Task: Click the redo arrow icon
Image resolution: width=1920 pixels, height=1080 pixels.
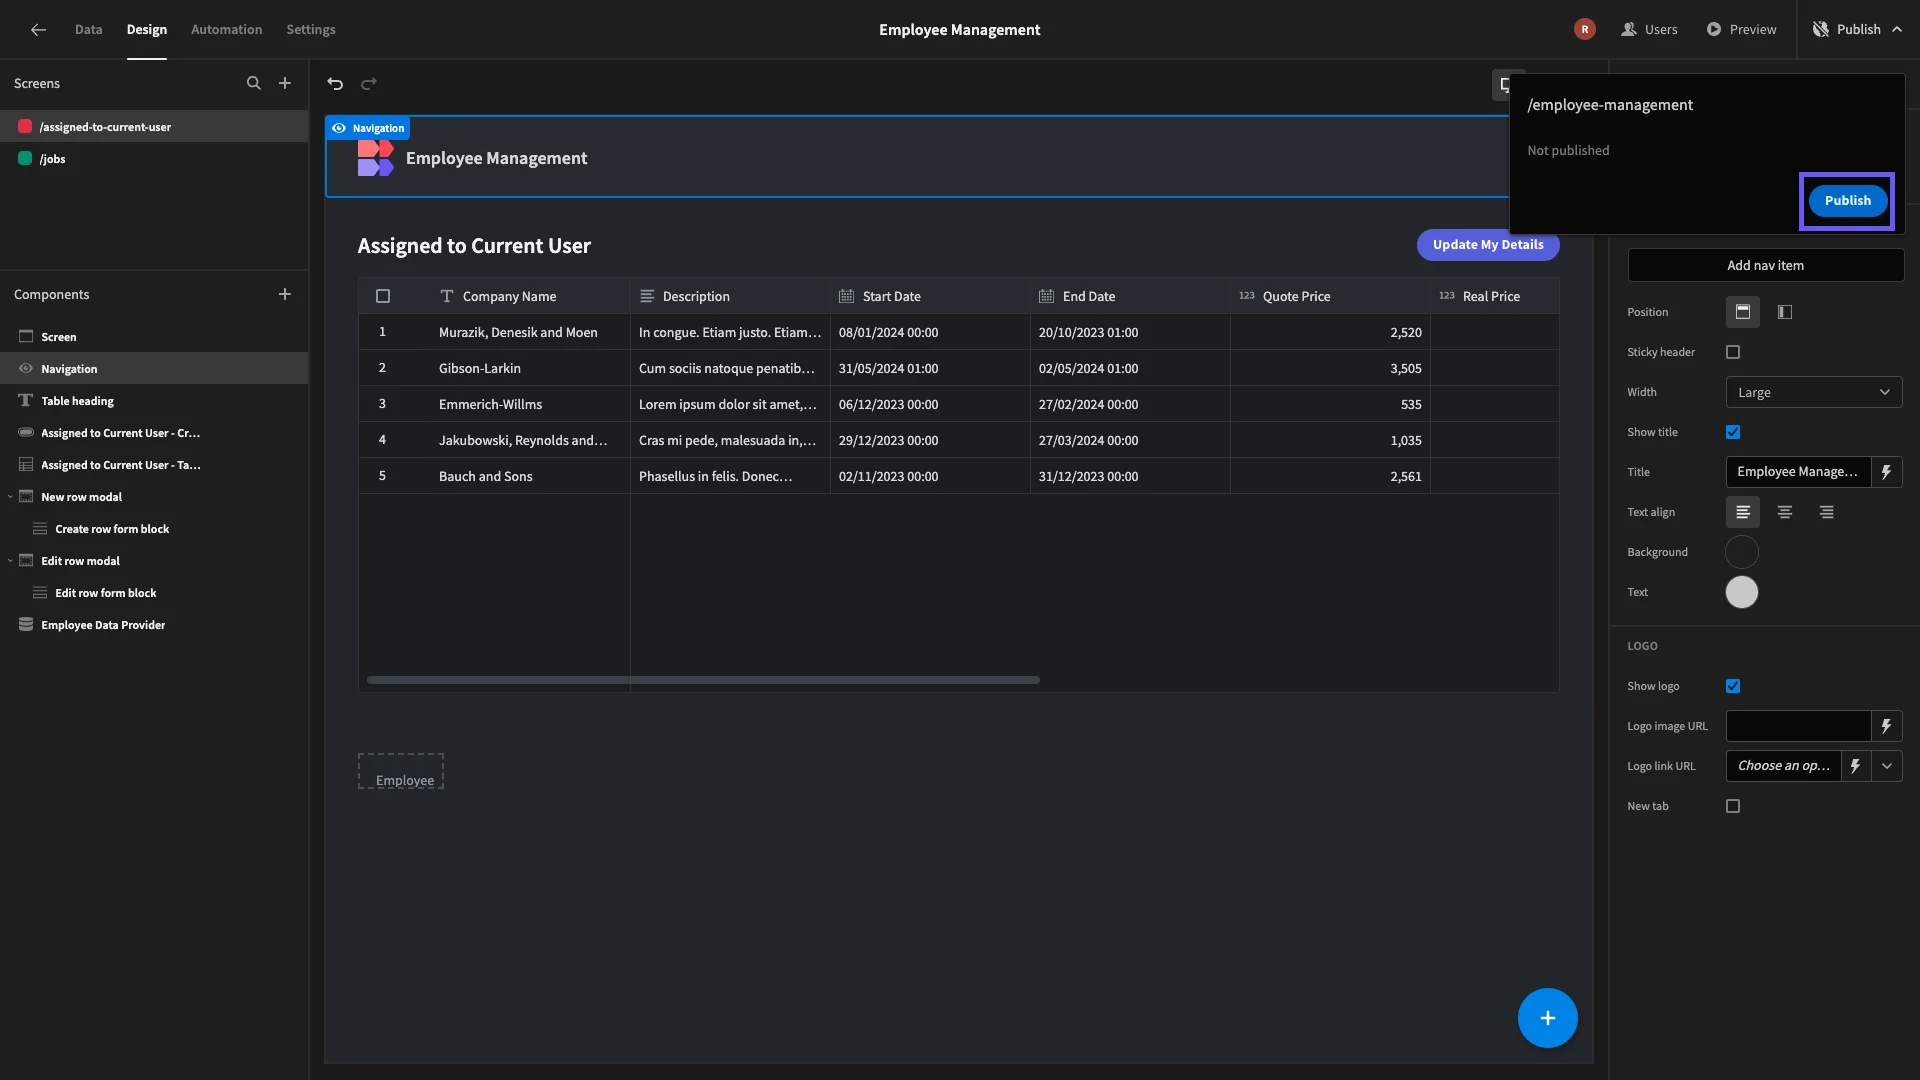Action: pos(369,84)
